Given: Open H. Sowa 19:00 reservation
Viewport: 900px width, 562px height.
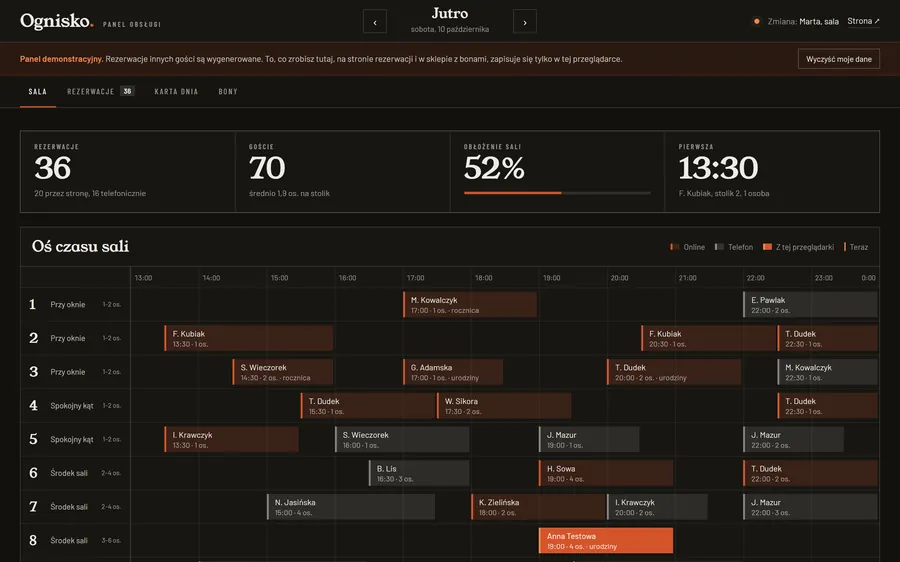Looking at the screenshot, I should tap(606, 473).
